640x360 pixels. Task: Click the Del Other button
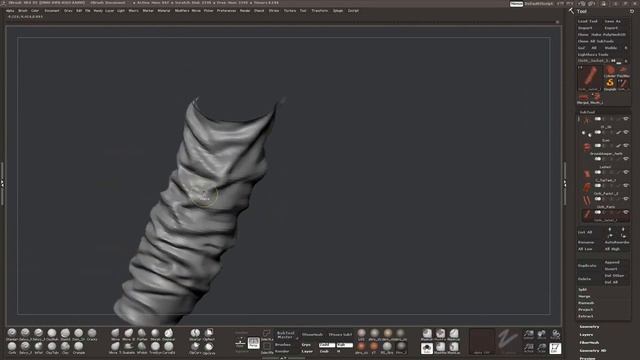[614, 276]
